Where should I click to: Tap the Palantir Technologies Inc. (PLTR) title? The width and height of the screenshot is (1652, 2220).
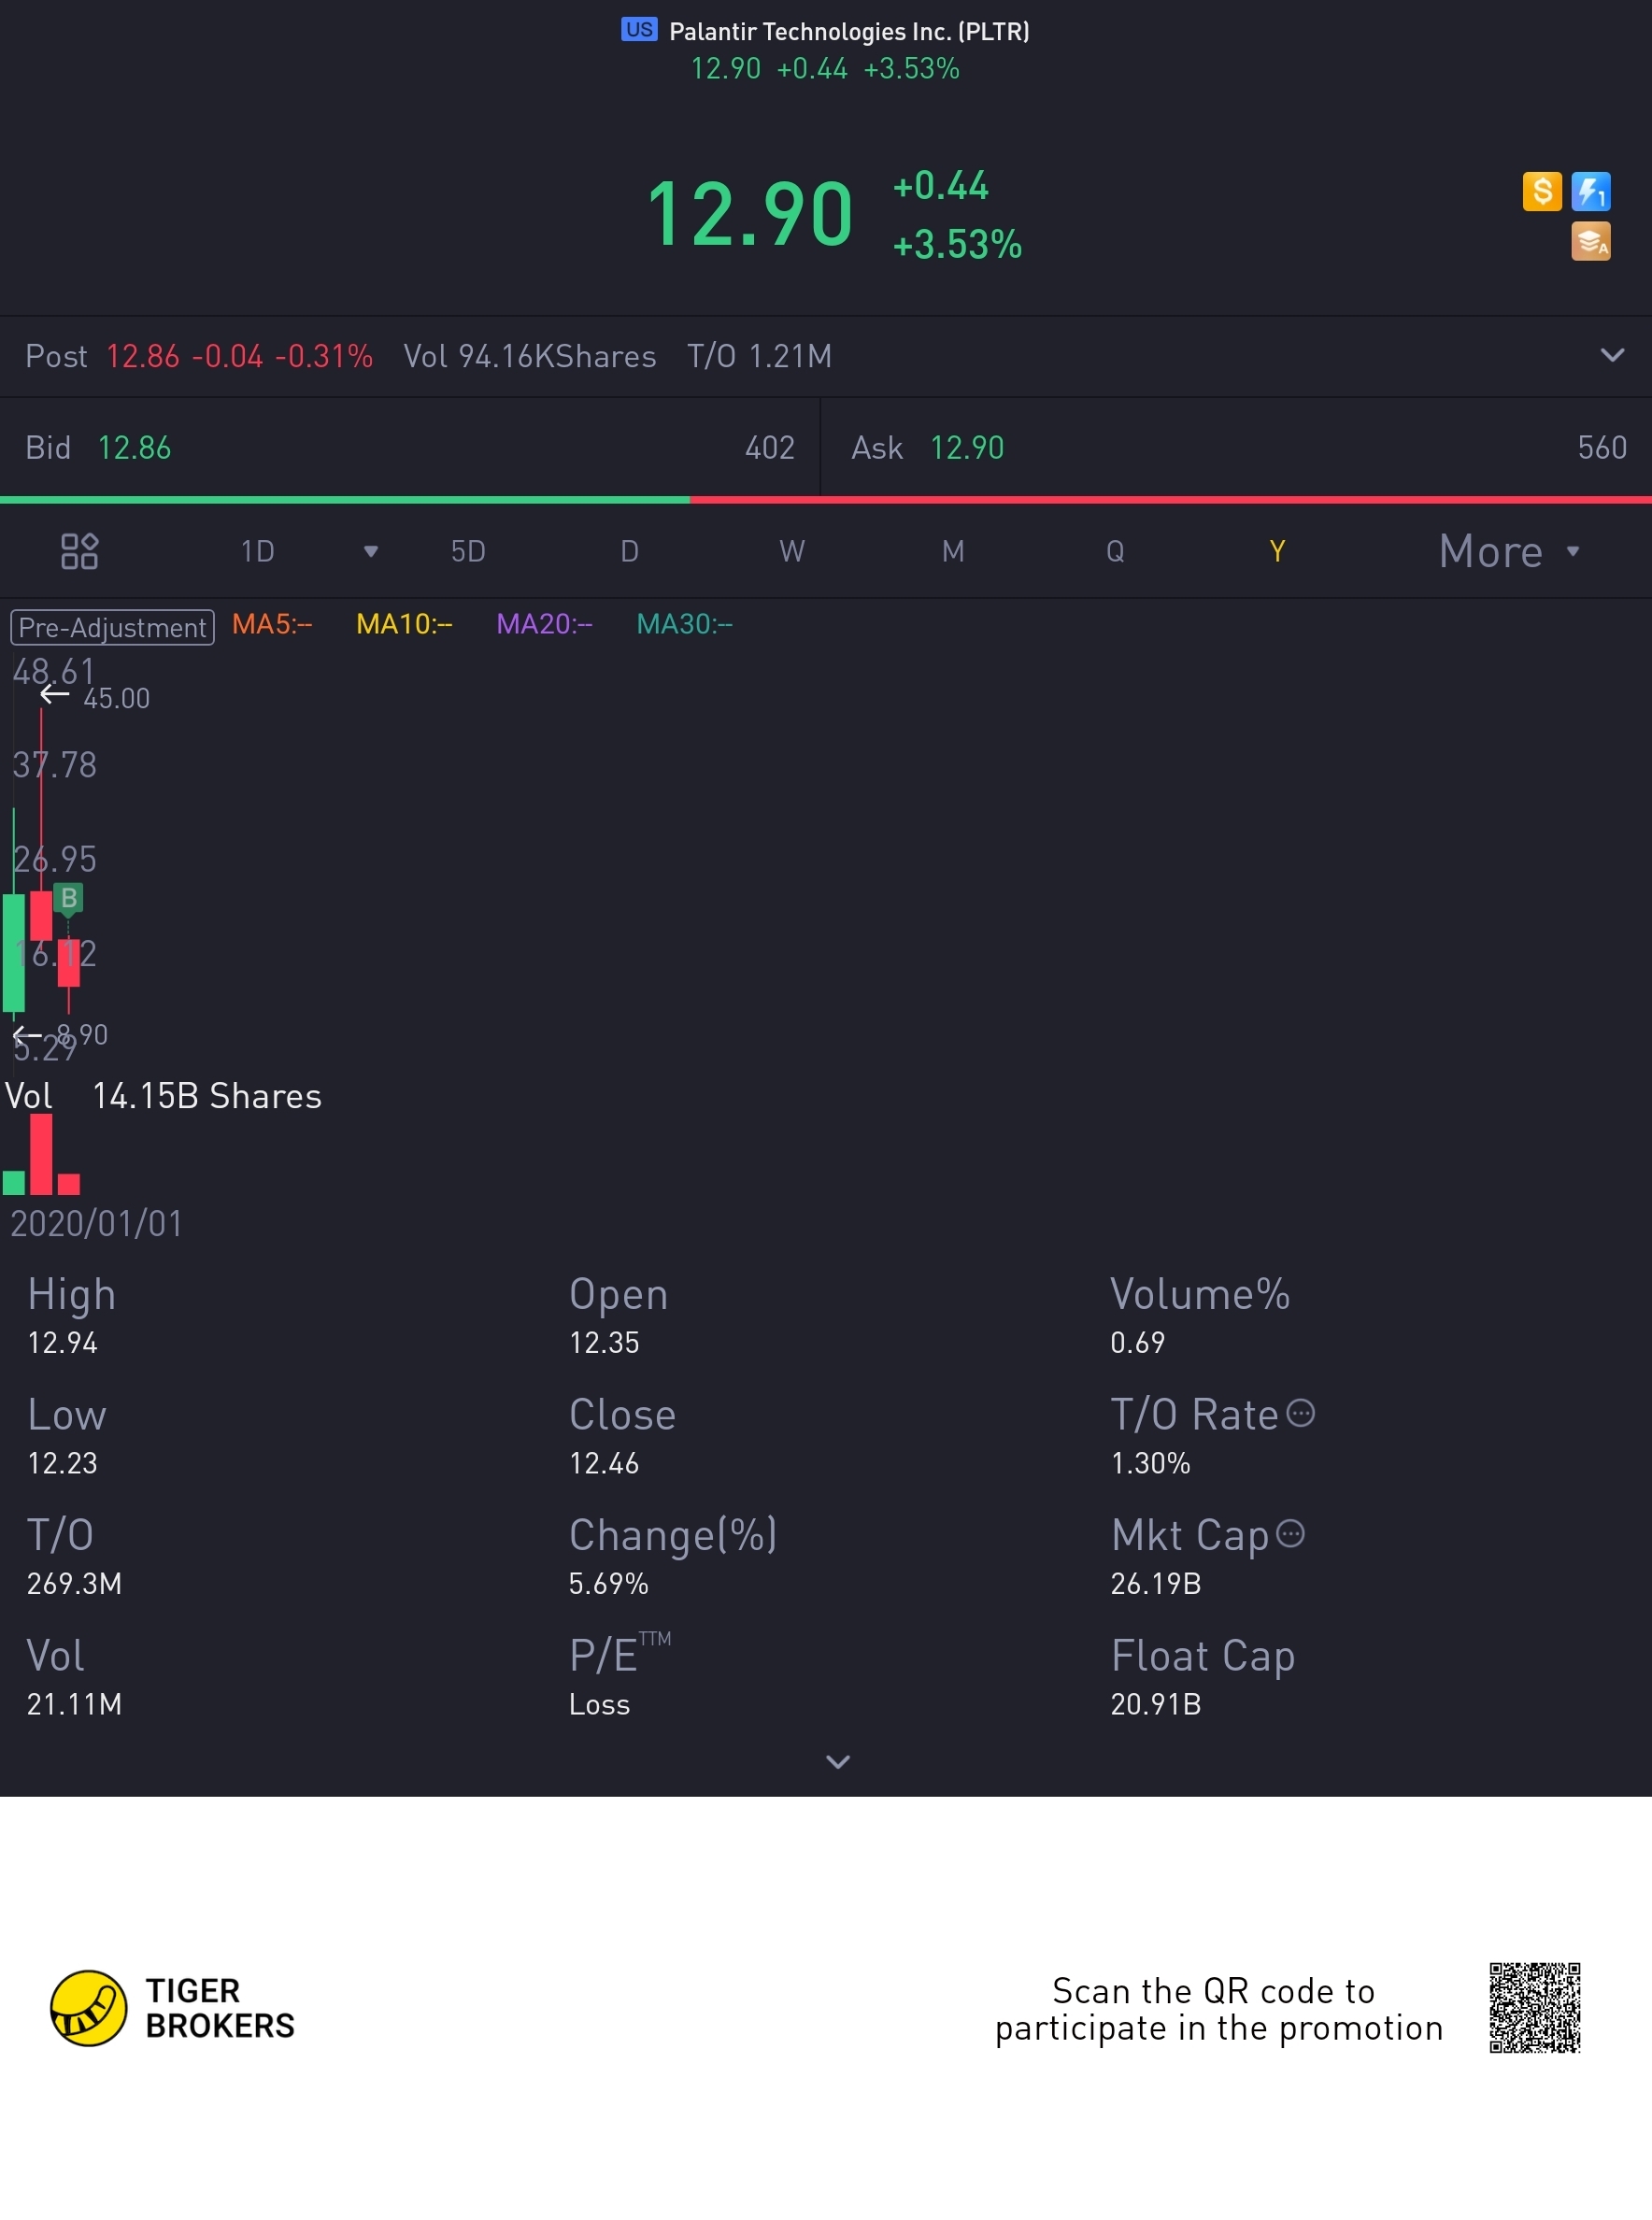click(849, 31)
